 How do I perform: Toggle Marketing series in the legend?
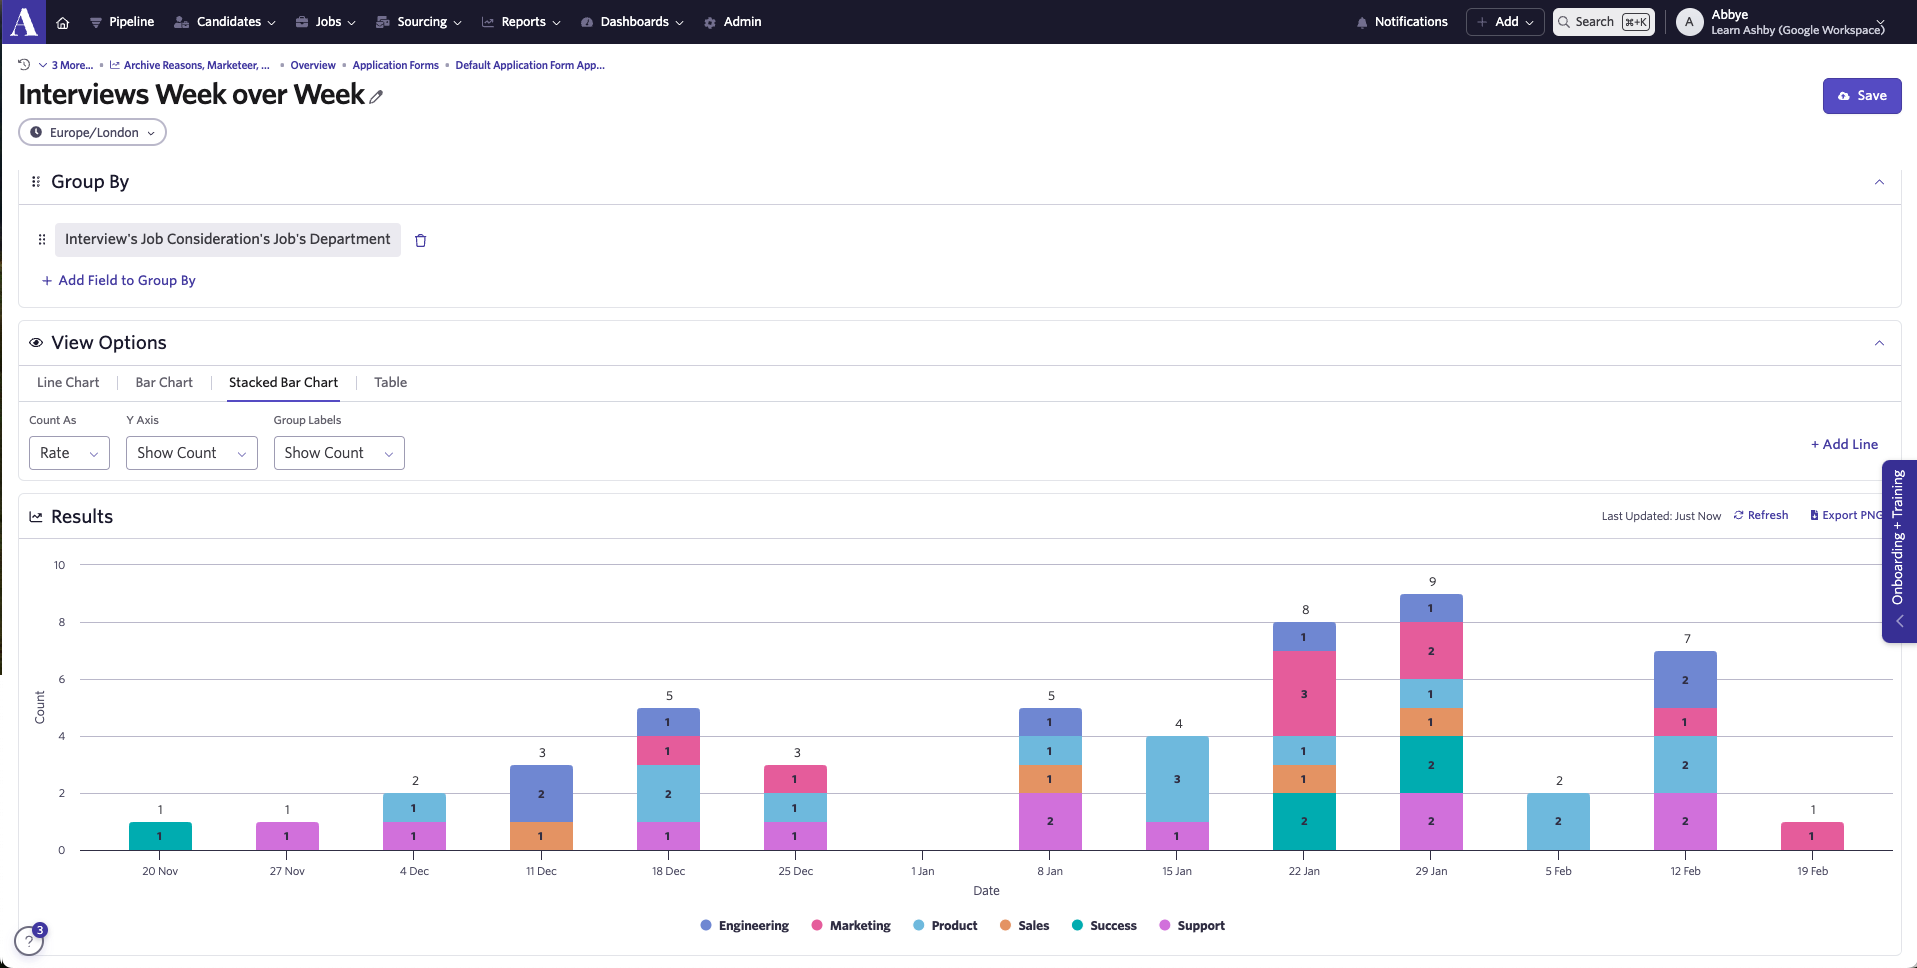point(851,926)
